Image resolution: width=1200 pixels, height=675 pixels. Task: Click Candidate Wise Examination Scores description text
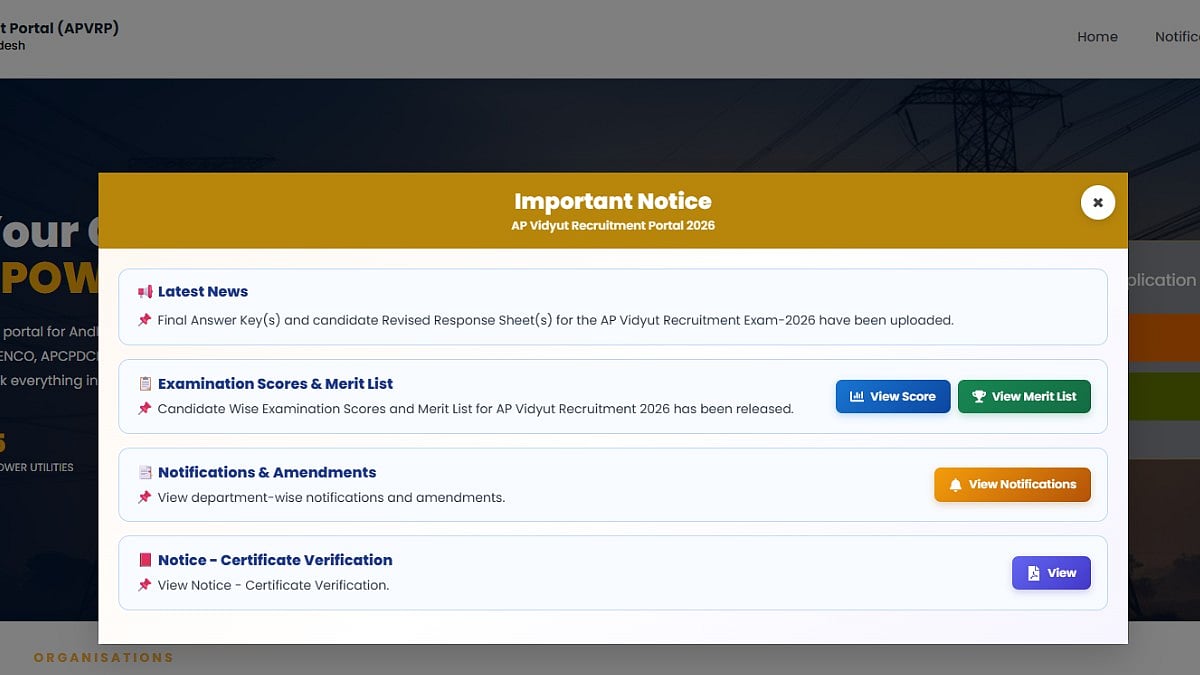pyautogui.click(x=476, y=409)
